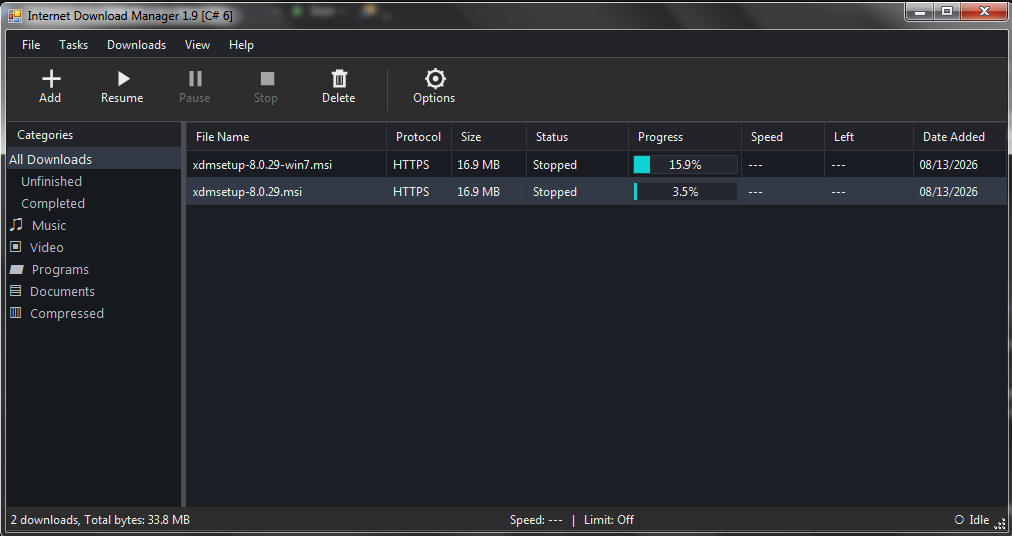This screenshot has width=1012, height=536.
Task: Select the Compressed category
Action: tap(66, 313)
